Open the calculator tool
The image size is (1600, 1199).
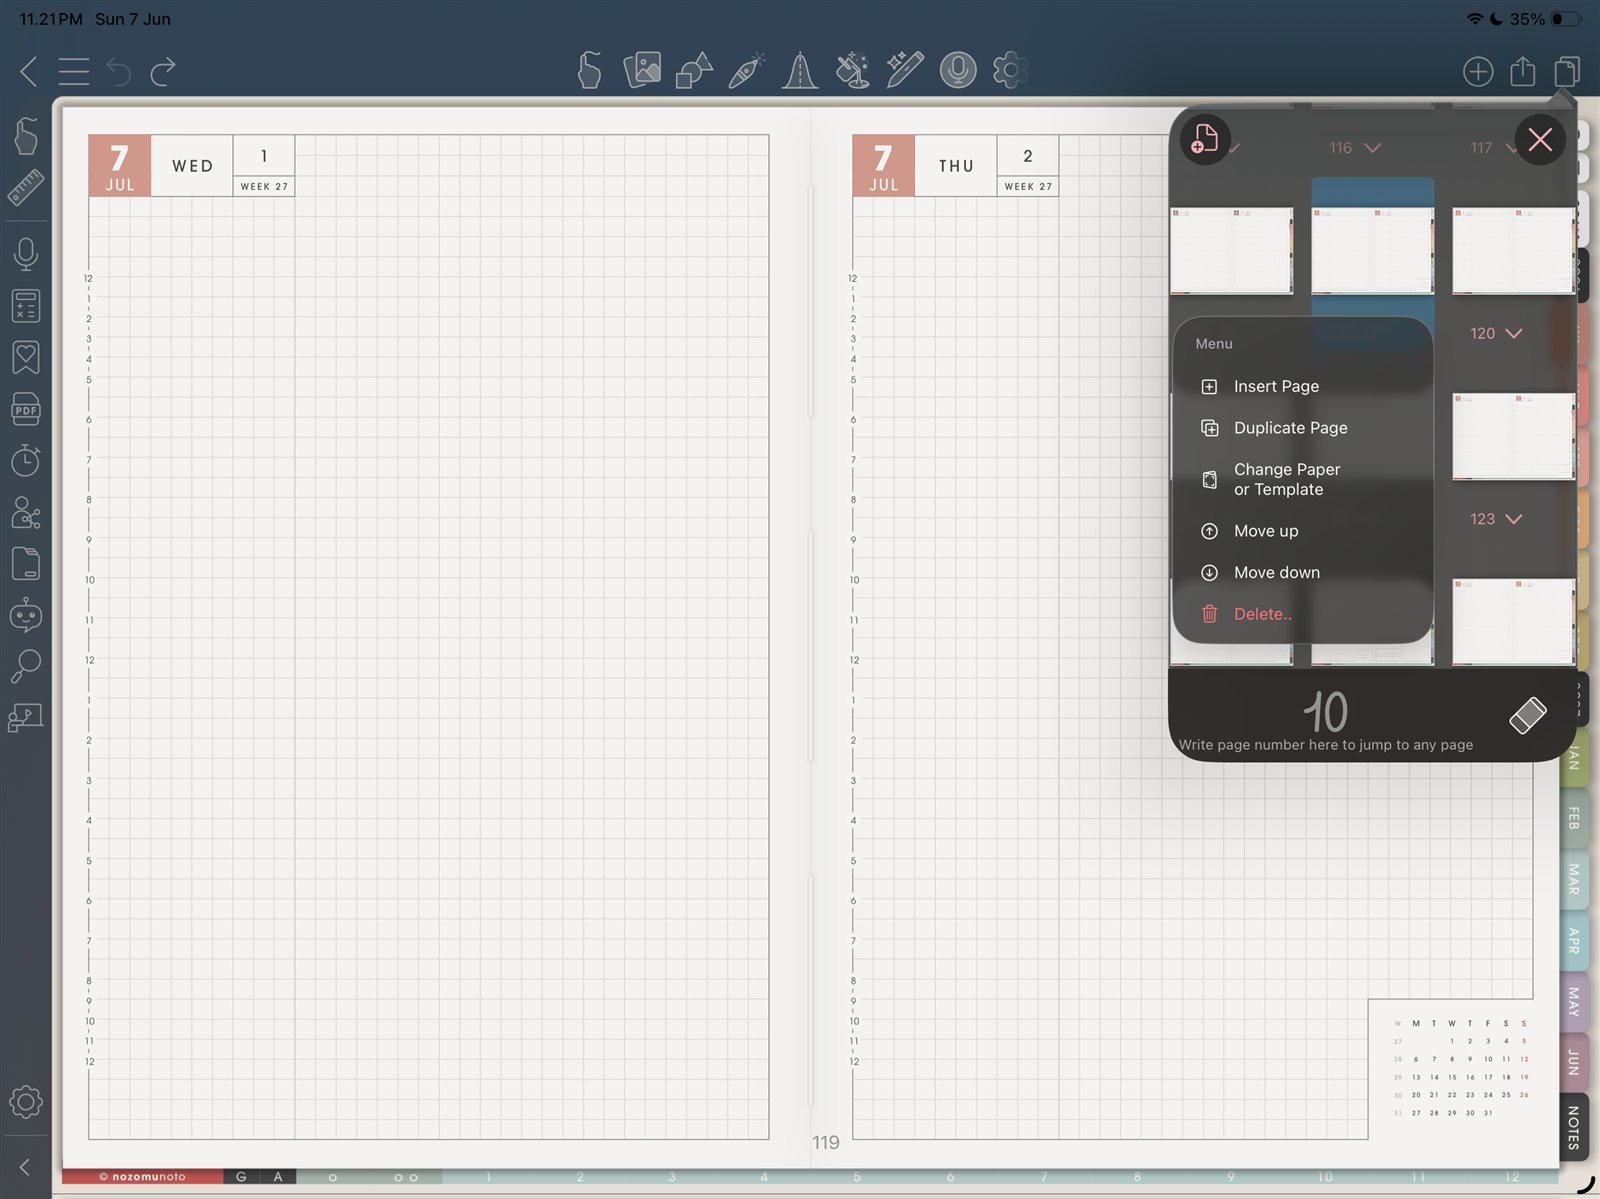coord(26,306)
